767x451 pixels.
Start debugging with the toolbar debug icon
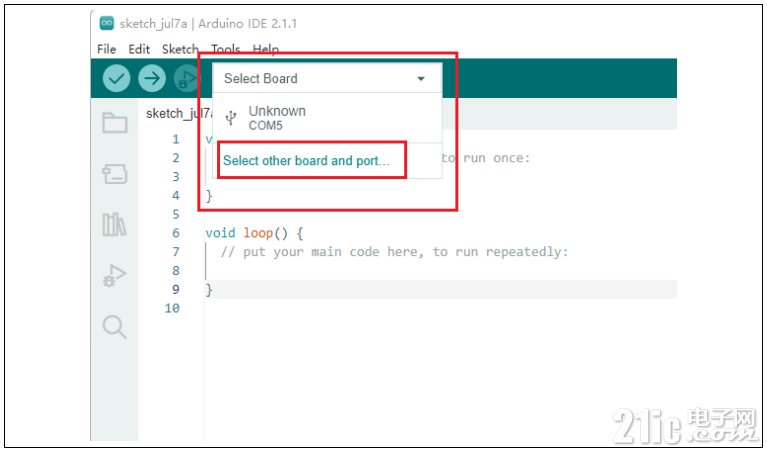pyautogui.click(x=186, y=78)
